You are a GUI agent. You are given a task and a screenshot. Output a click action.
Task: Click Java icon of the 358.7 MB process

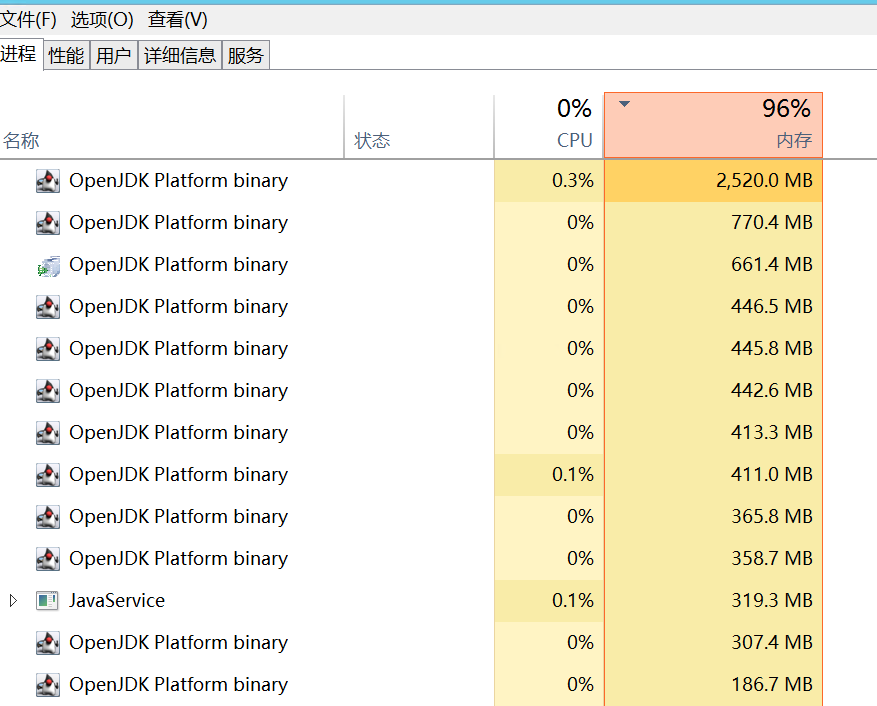click(x=48, y=558)
